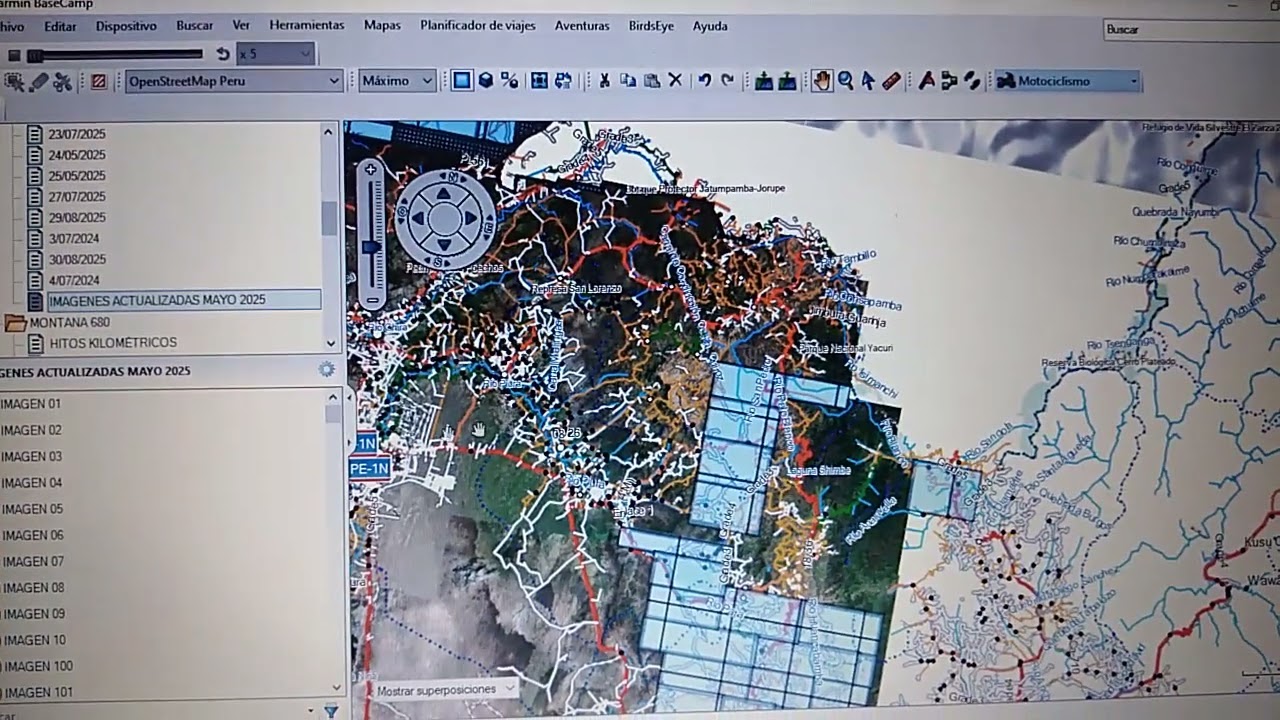1280x720 pixels.
Task: Click the fit-to-view arrows icon
Action: 539,81
